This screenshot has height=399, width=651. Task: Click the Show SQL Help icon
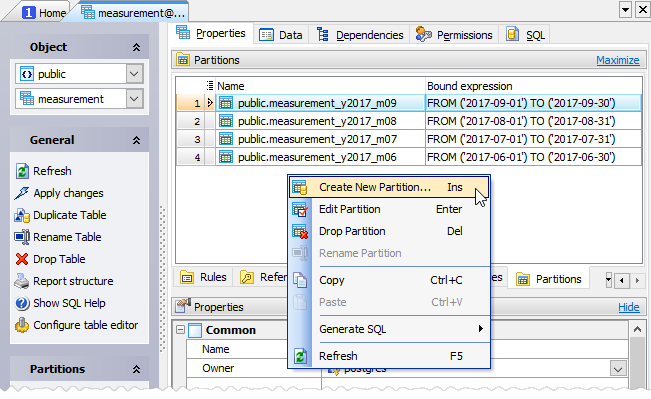tap(22, 303)
